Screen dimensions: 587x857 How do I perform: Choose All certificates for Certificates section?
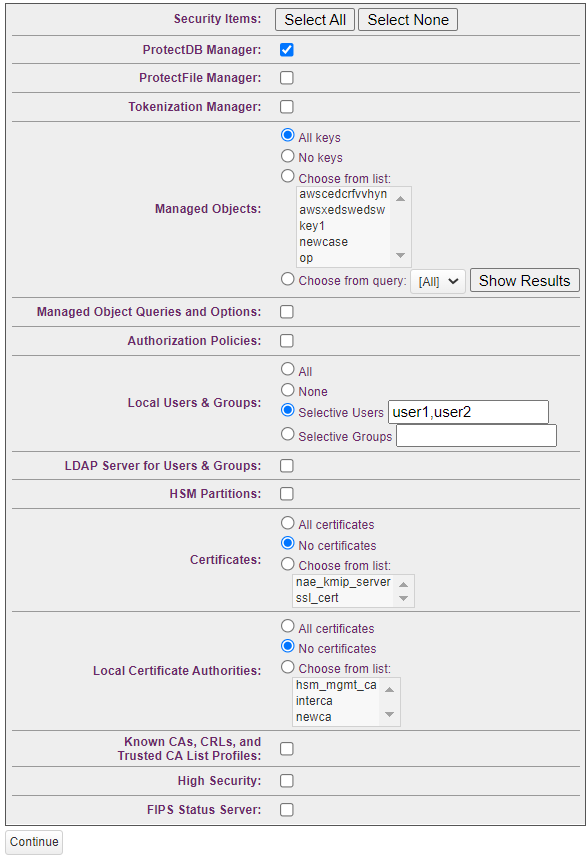287,523
